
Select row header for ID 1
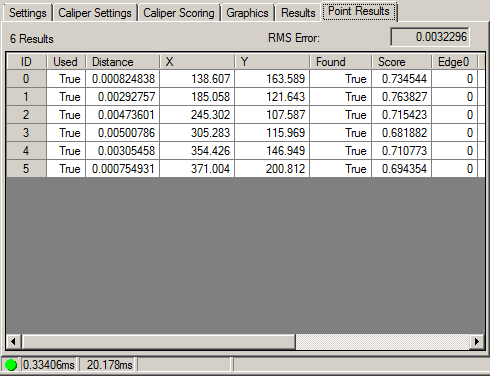(26, 97)
